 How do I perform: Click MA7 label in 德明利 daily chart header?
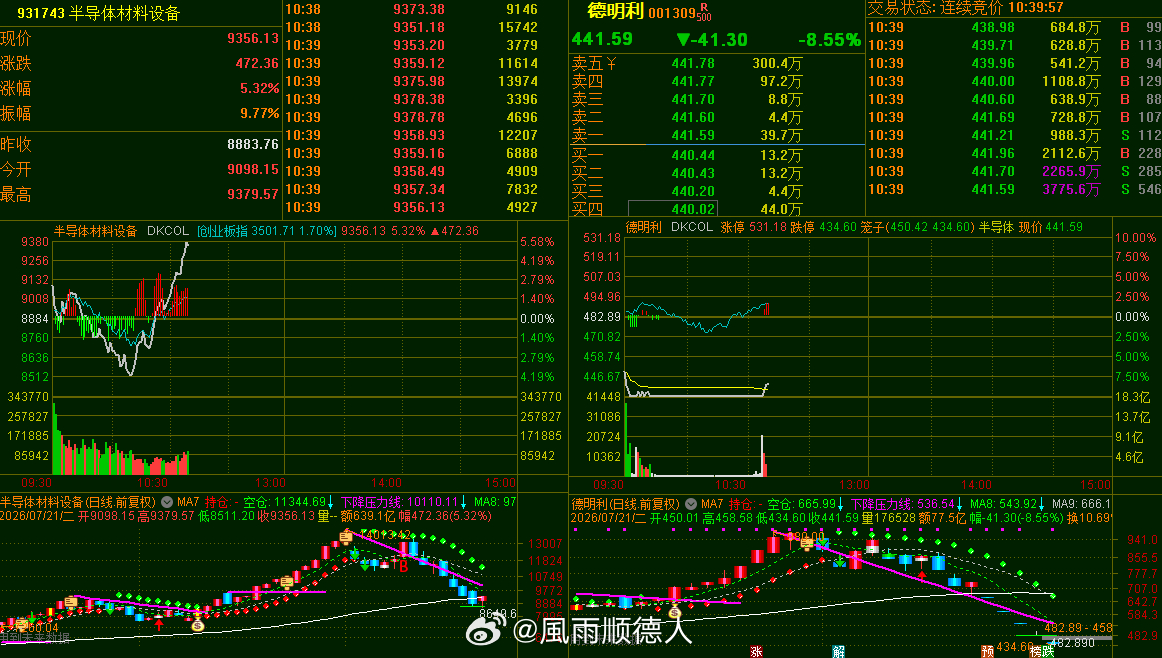712,504
